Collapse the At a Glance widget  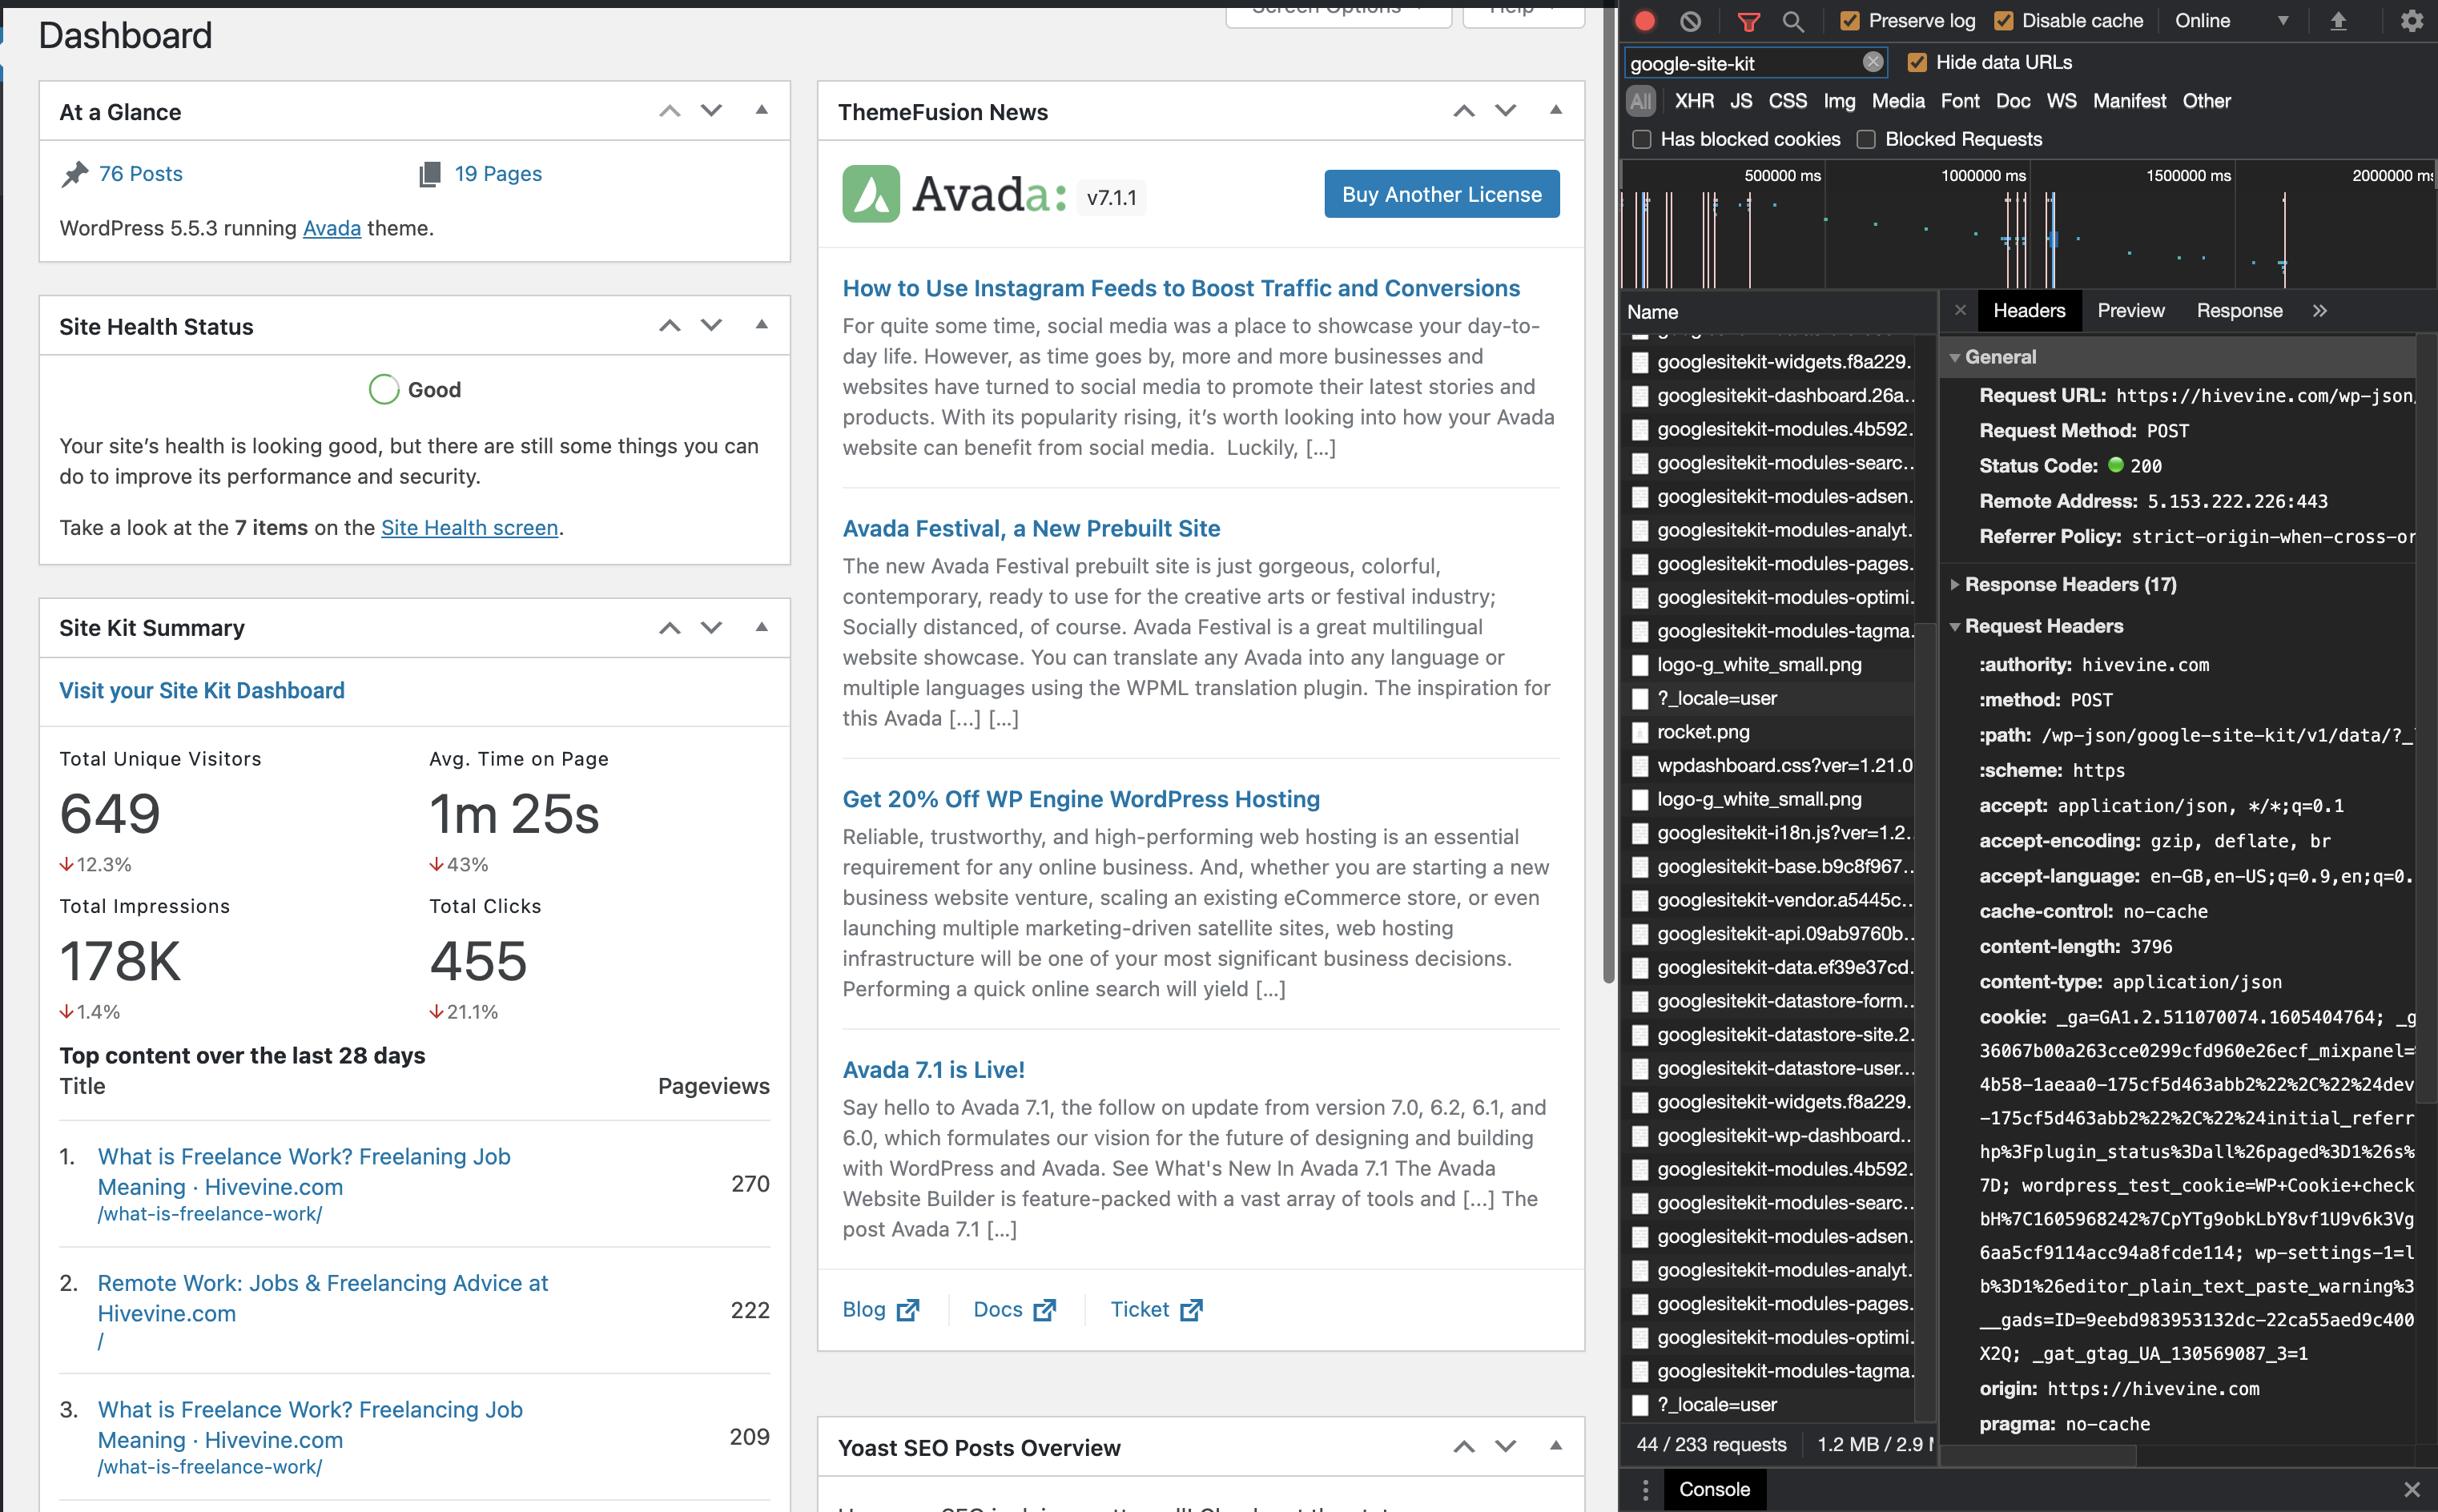[x=762, y=111]
